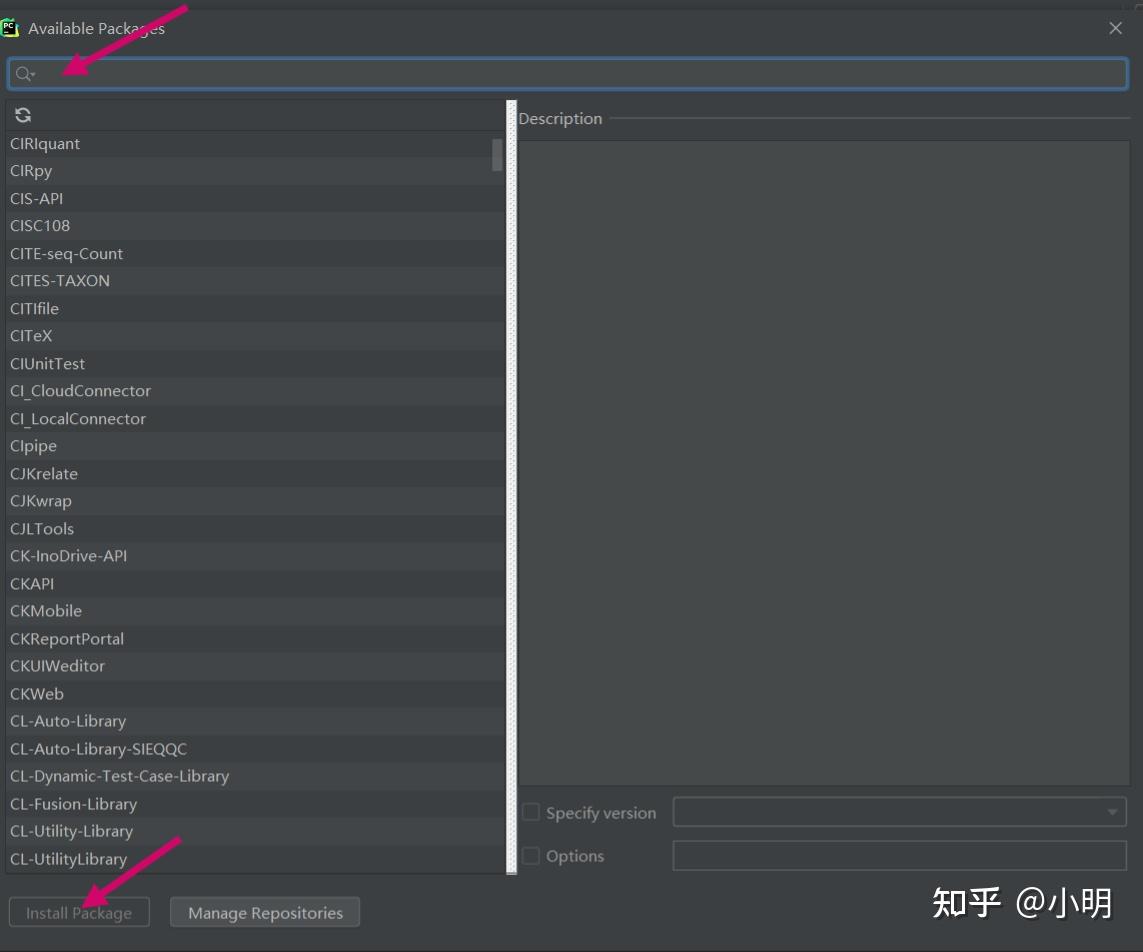Select the CKMobile package

[255, 611]
